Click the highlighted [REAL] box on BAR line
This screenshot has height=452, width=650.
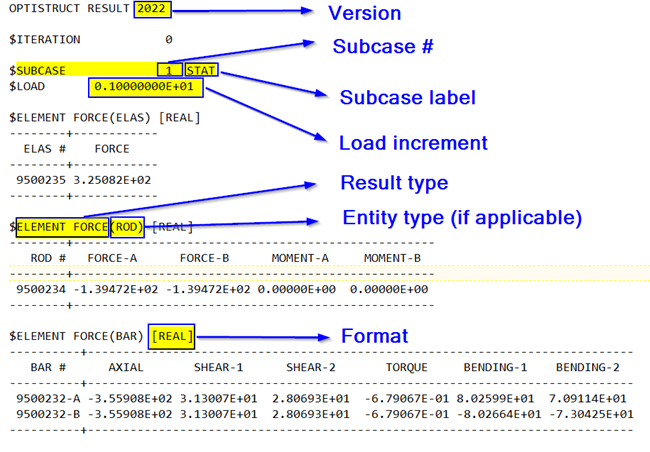click(172, 337)
